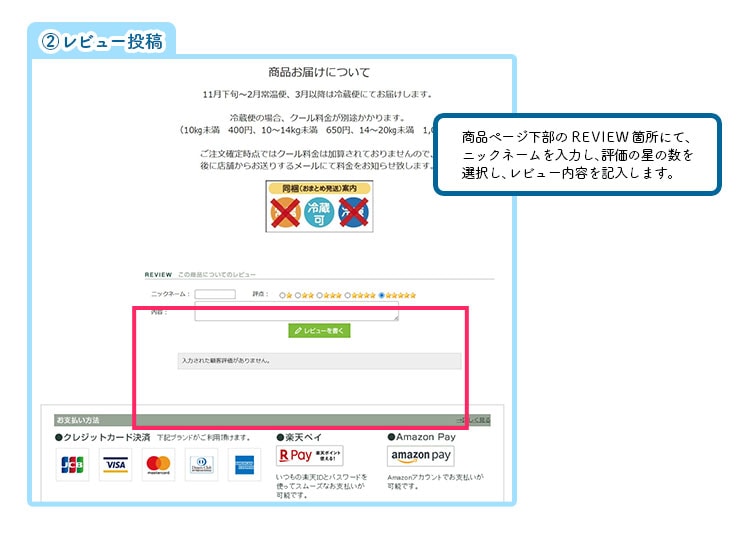The image size is (740, 533).
Task: Click the 同梱(おまとめ発送)案内 banner heading
Action: click(318, 188)
